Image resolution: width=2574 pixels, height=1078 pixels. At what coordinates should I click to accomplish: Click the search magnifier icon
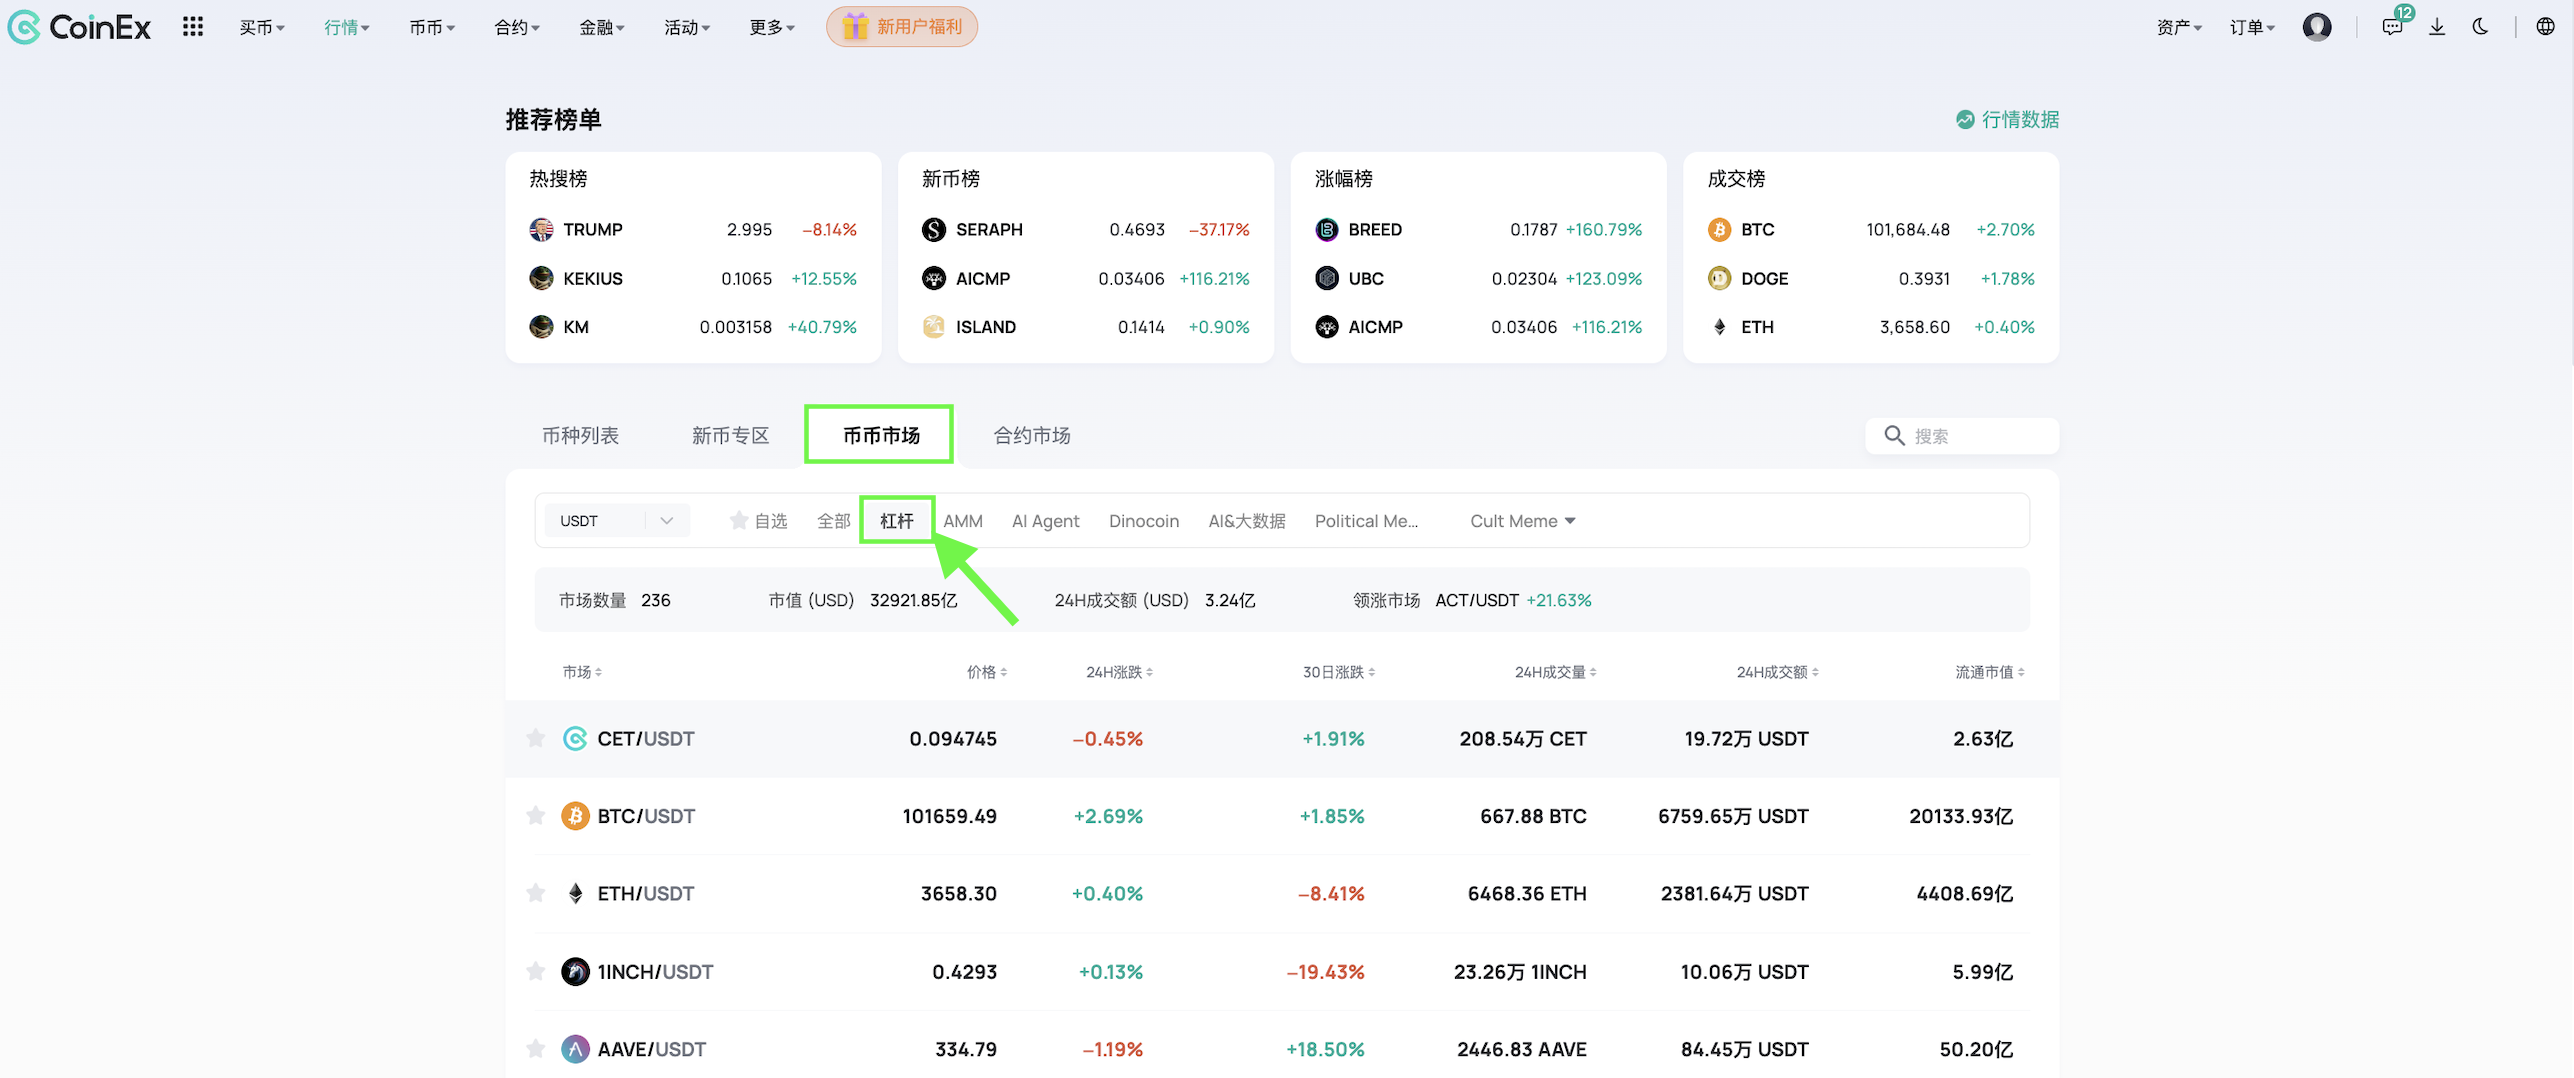1893,436
